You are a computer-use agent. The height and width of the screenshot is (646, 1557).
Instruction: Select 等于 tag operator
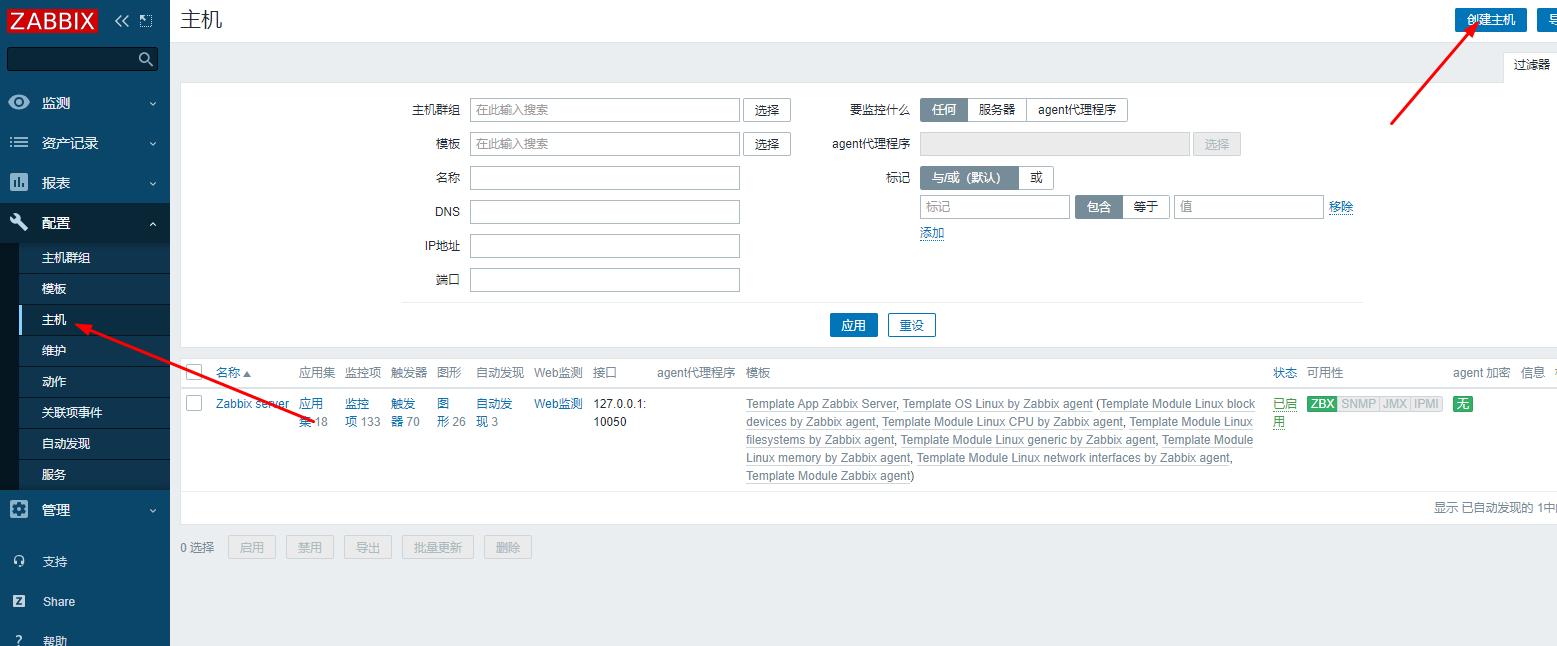[x=1146, y=207]
